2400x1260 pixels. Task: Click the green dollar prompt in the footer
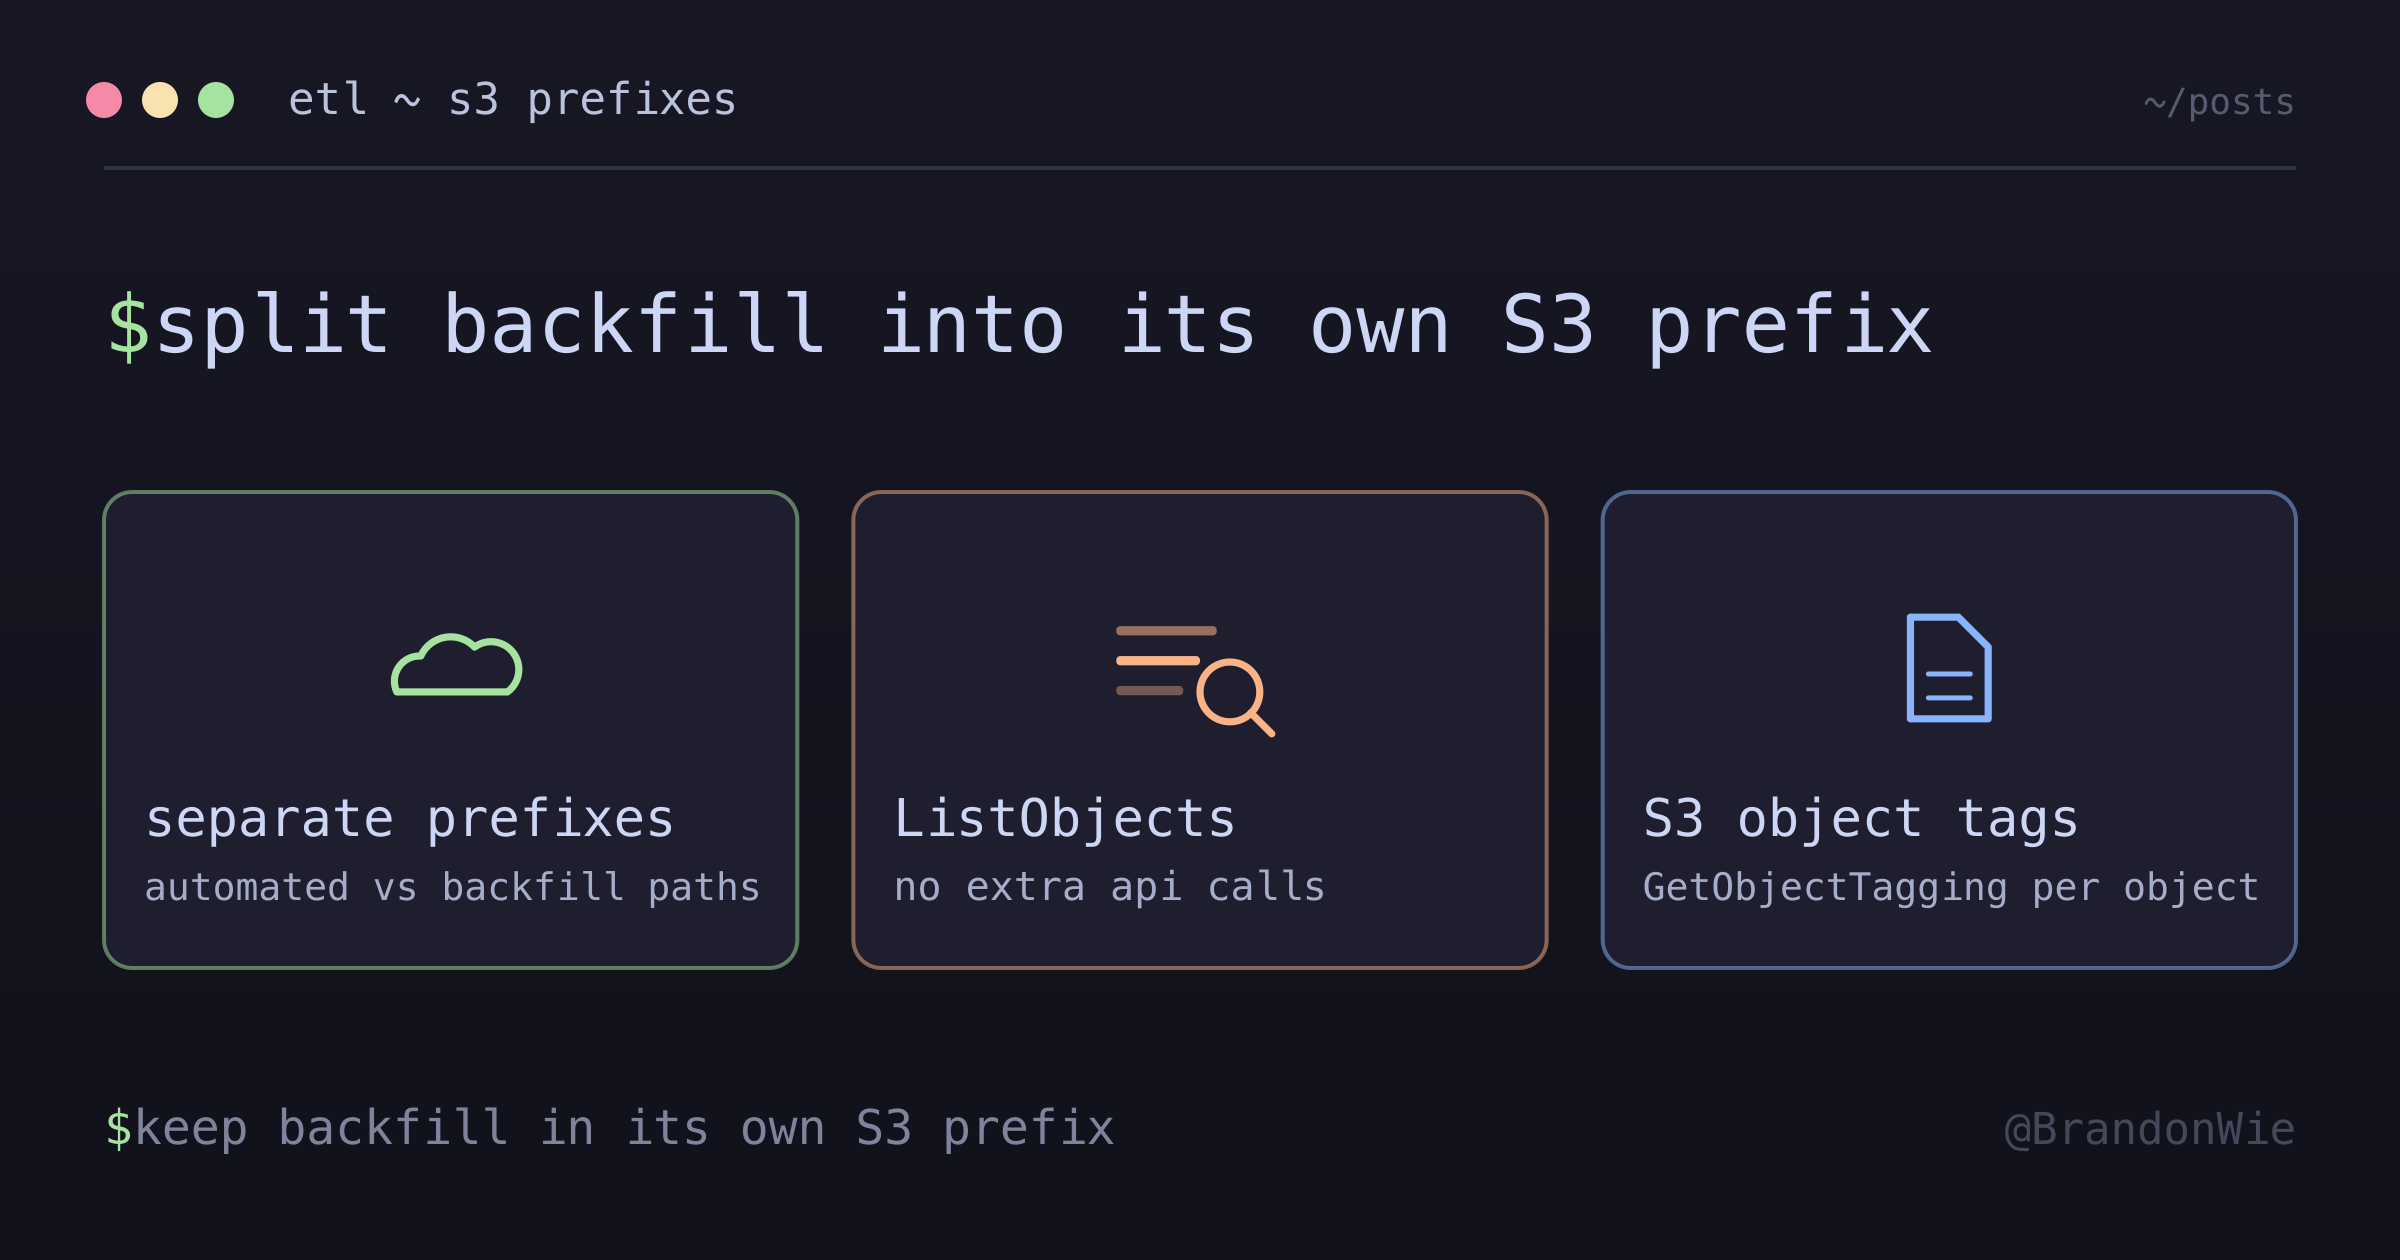pyautogui.click(x=119, y=1128)
